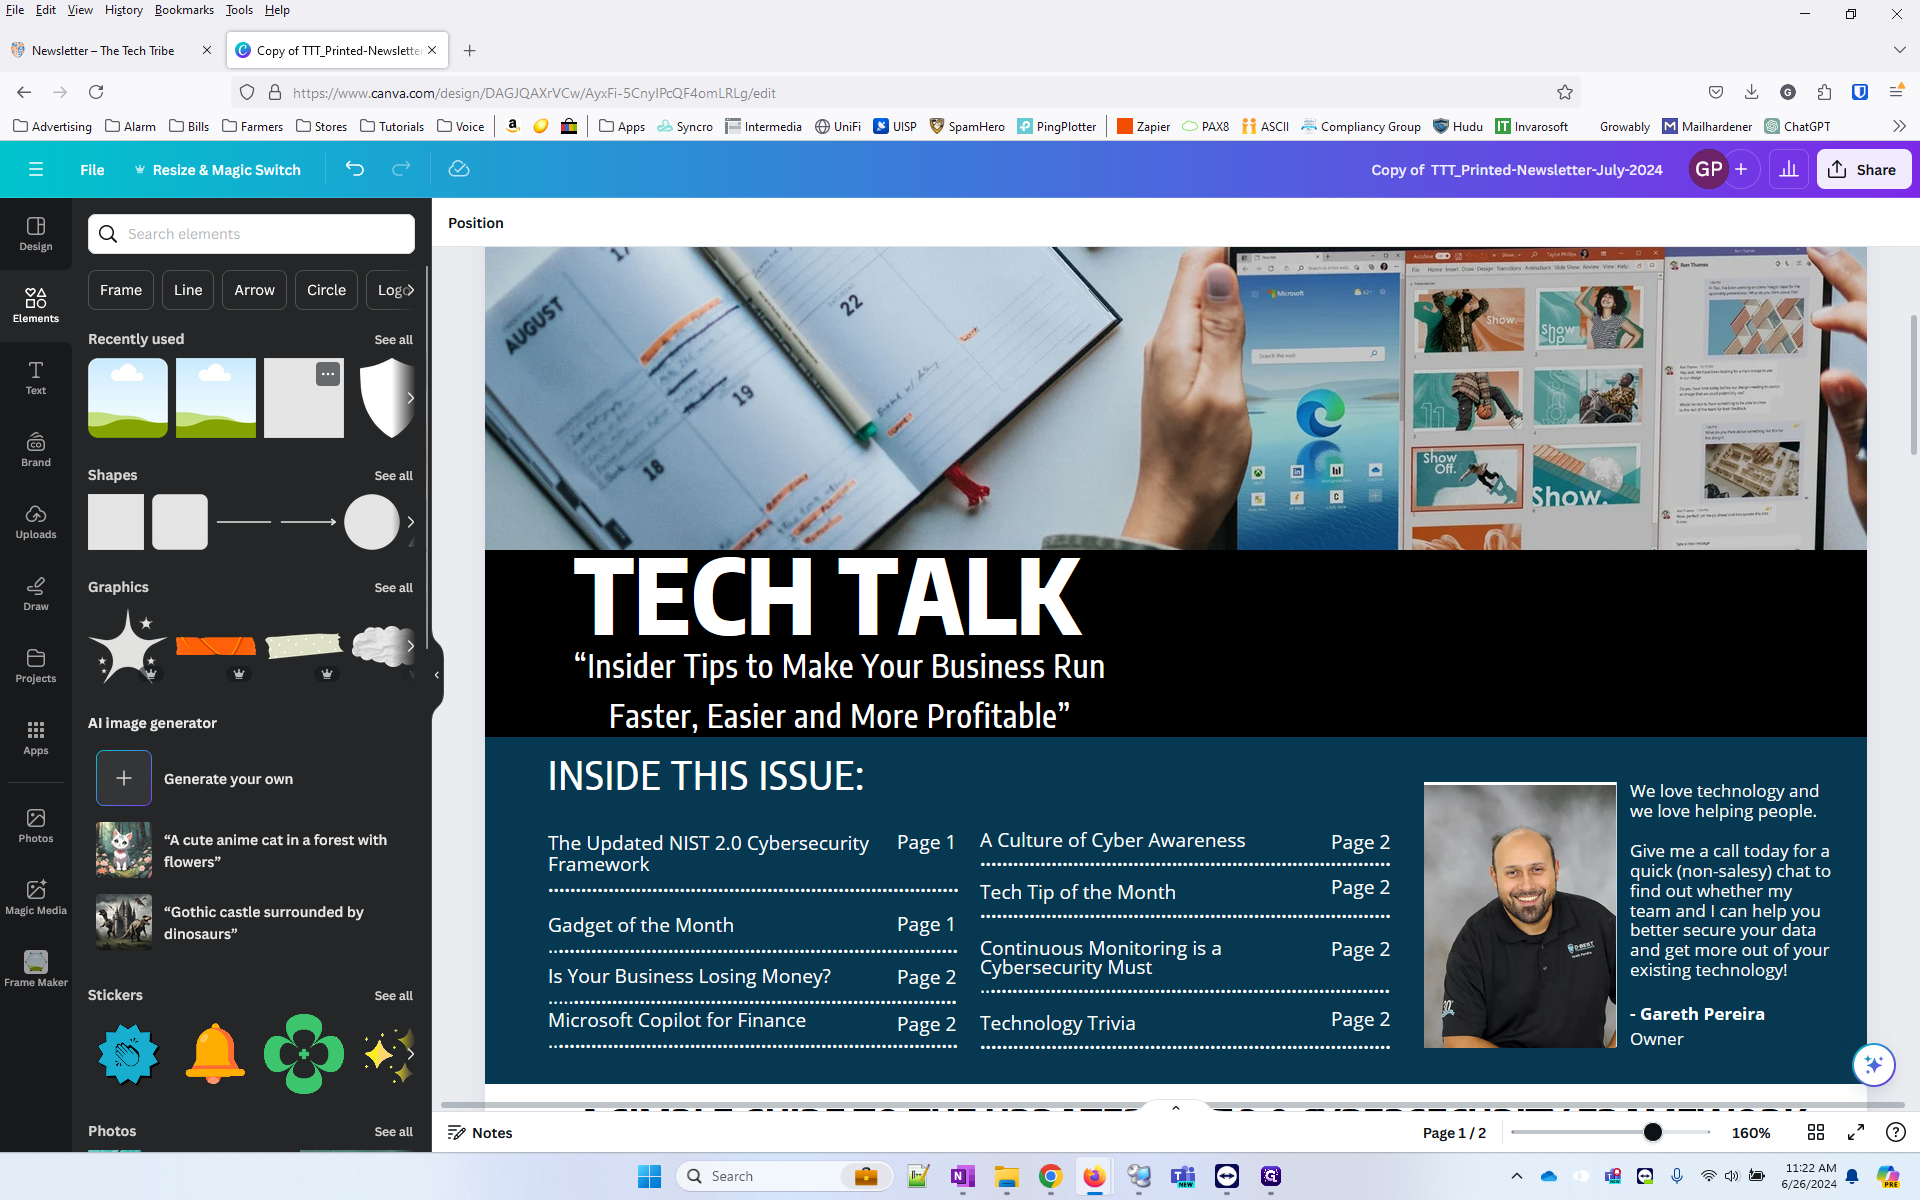
Task: Click the Undo arrow in Canva toolbar
Action: (355, 169)
